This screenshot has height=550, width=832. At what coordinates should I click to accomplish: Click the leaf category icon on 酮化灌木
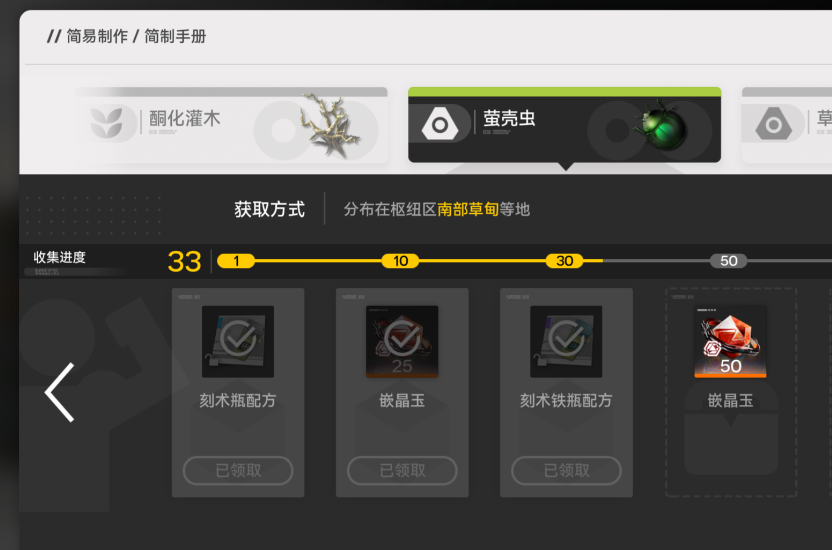(x=107, y=123)
